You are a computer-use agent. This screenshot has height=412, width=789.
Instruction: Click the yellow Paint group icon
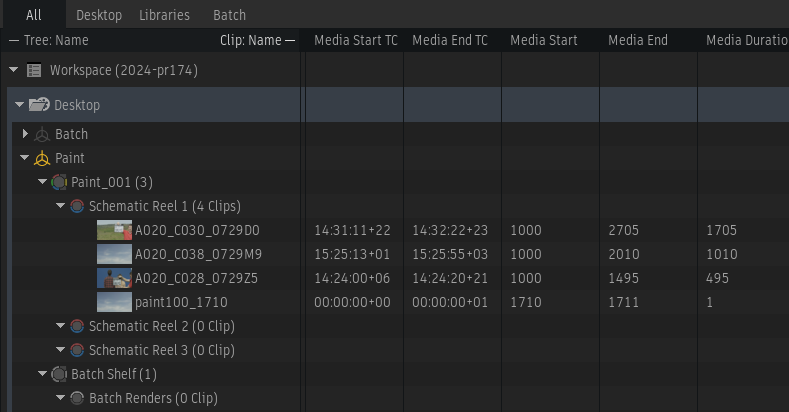tap(41, 158)
